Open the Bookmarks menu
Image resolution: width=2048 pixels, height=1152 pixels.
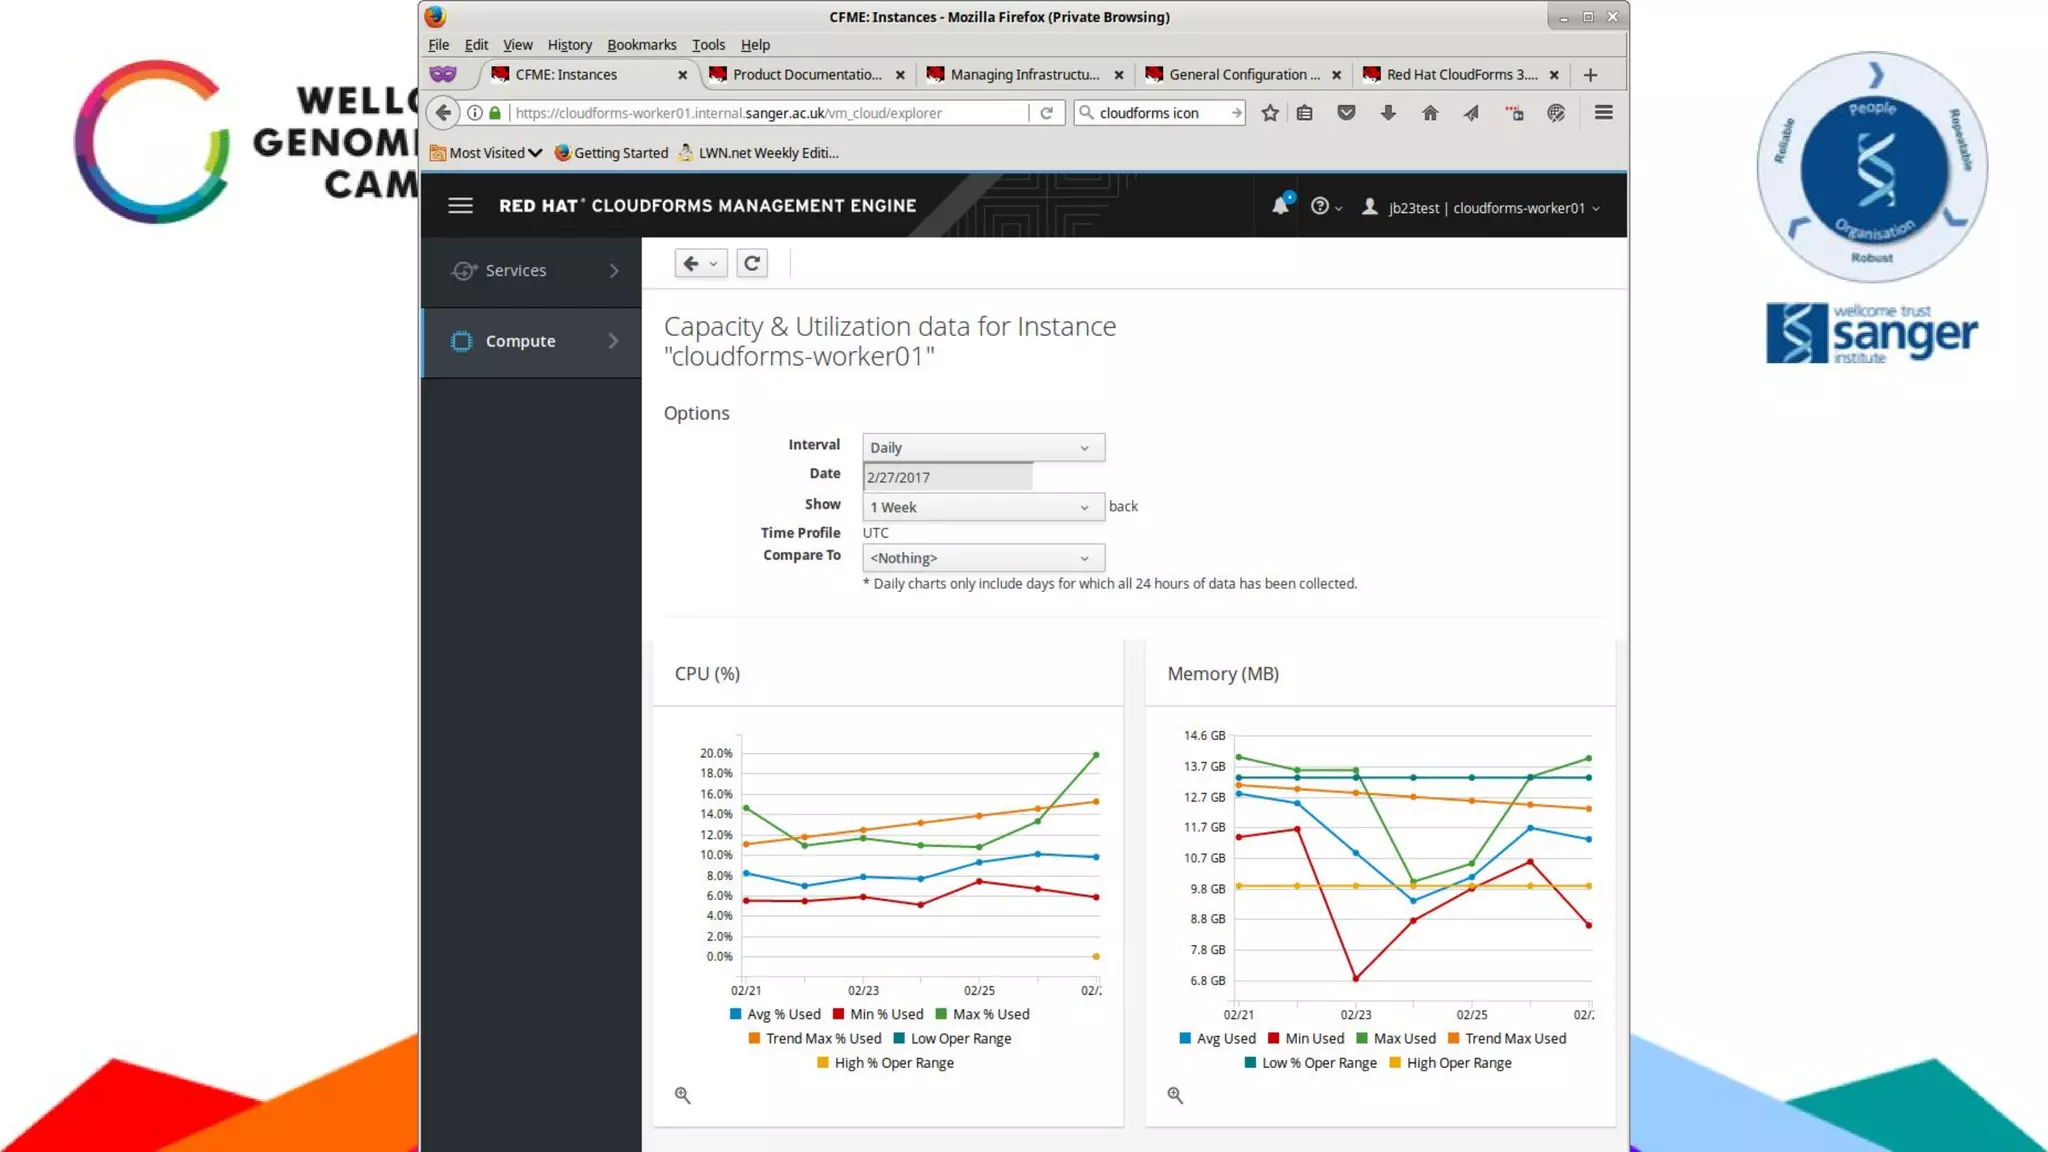tap(641, 45)
